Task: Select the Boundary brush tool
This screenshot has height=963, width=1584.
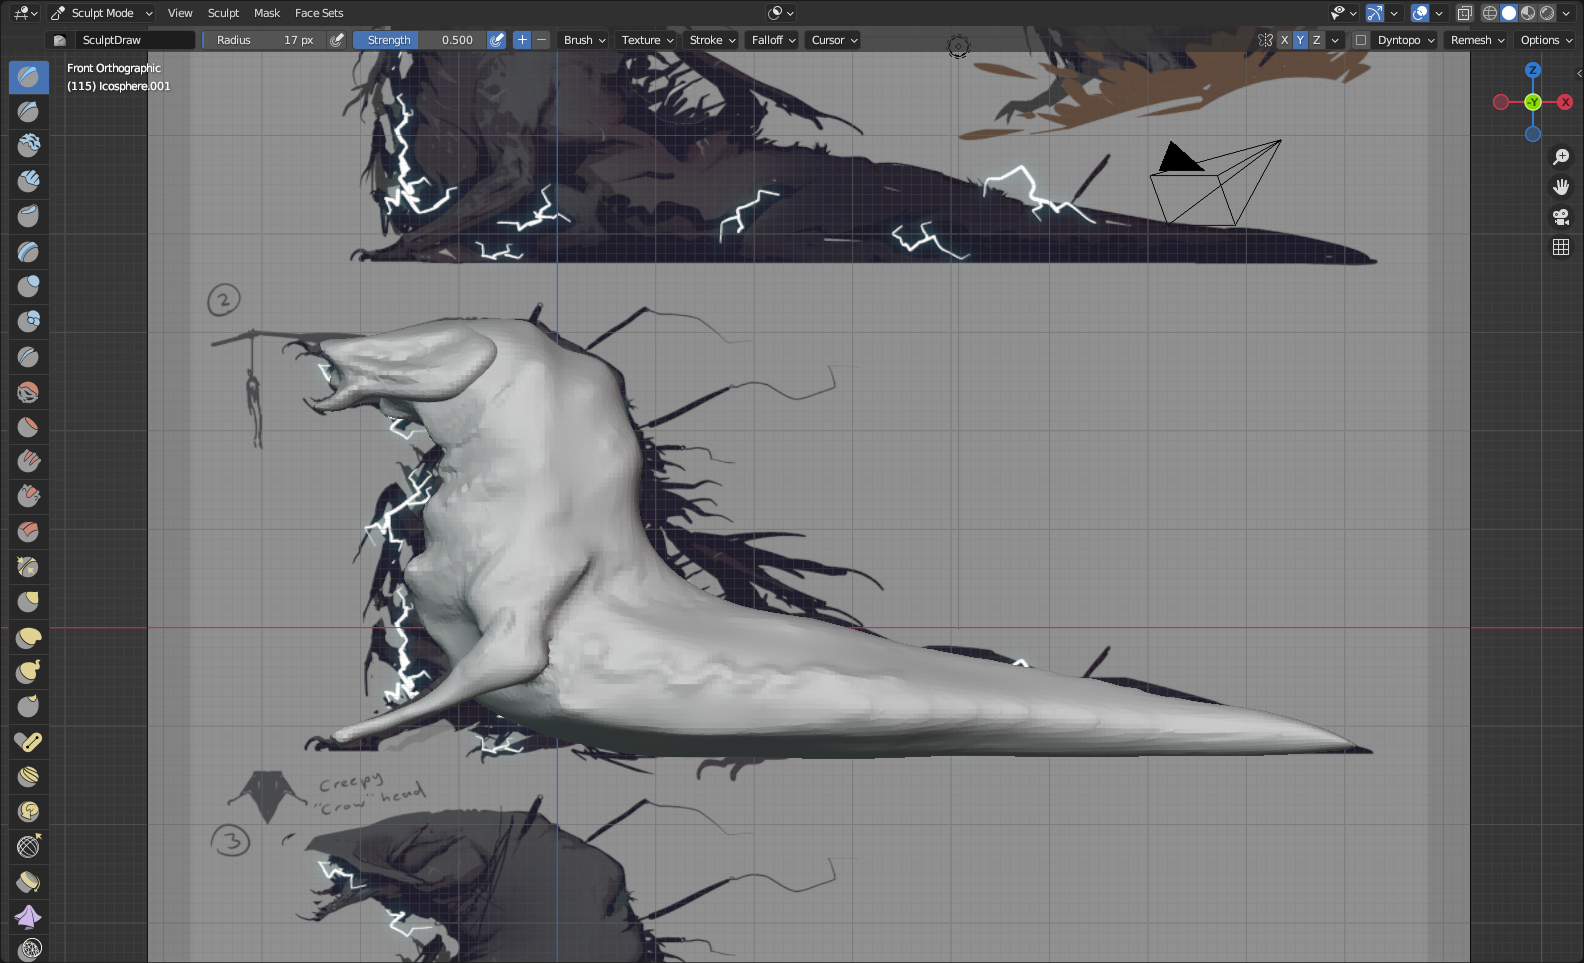Action: click(x=29, y=882)
